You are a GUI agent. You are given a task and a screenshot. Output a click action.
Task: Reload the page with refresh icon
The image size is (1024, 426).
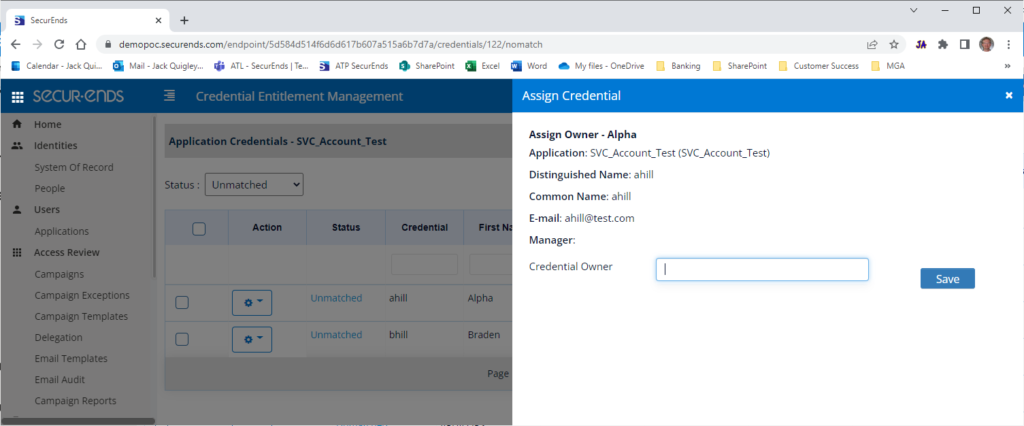pos(59,44)
